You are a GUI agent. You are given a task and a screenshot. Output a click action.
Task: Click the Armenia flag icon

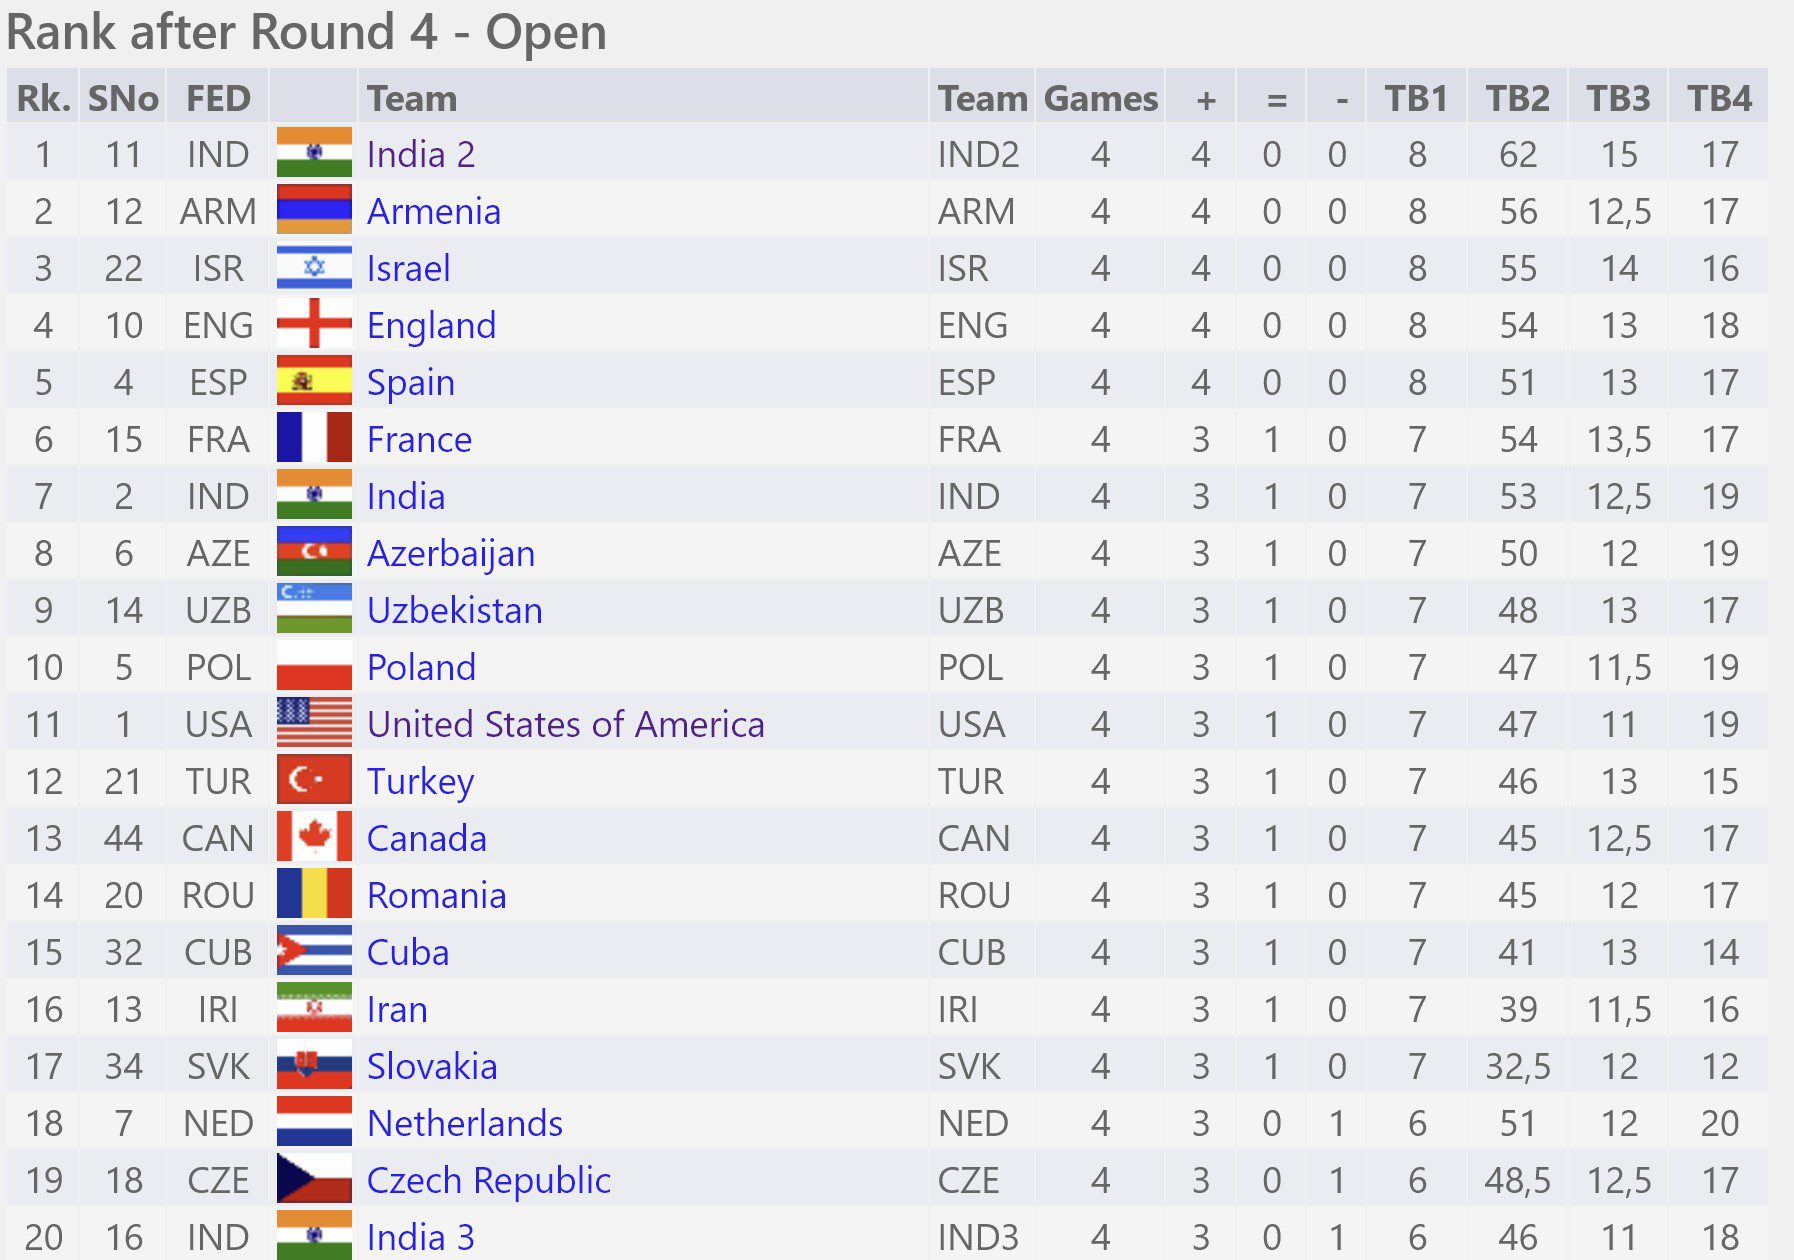click(314, 210)
